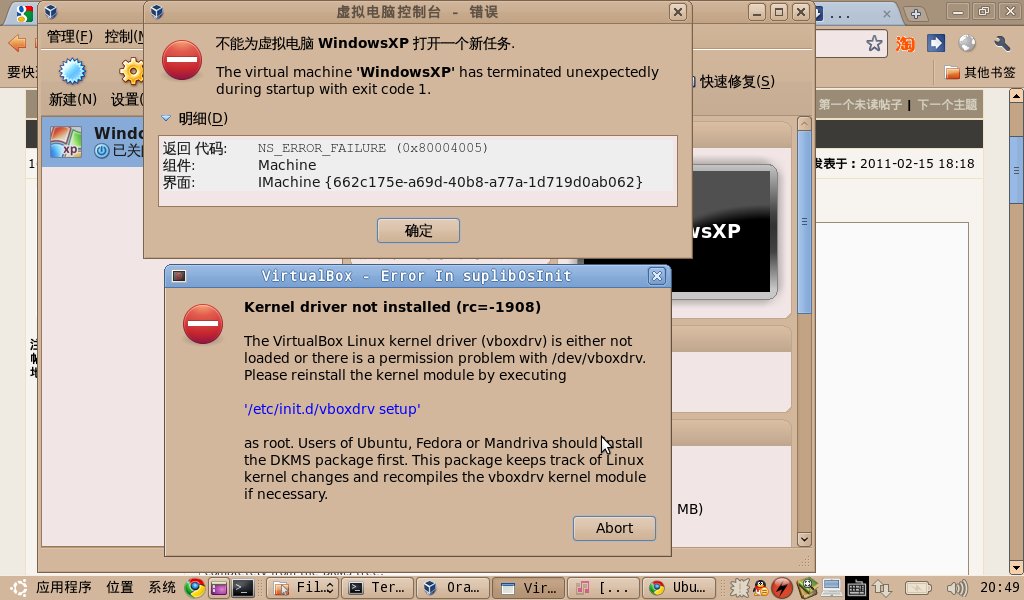Click the 新建(N) new VM icon
1024x600 pixels.
tap(72, 72)
